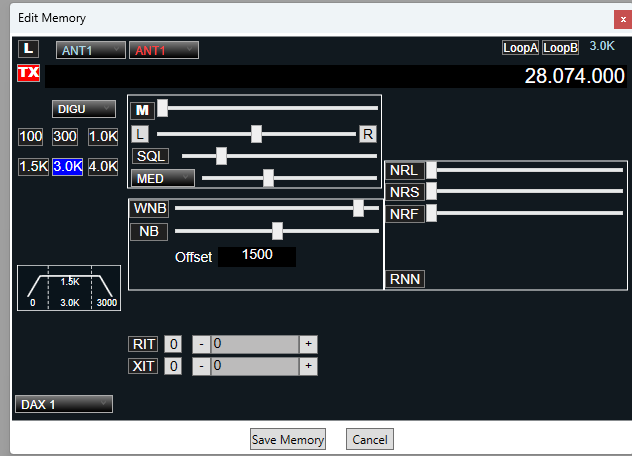The image size is (632, 456).
Task: Click the audio volume slider next to M
Action: [268, 108]
